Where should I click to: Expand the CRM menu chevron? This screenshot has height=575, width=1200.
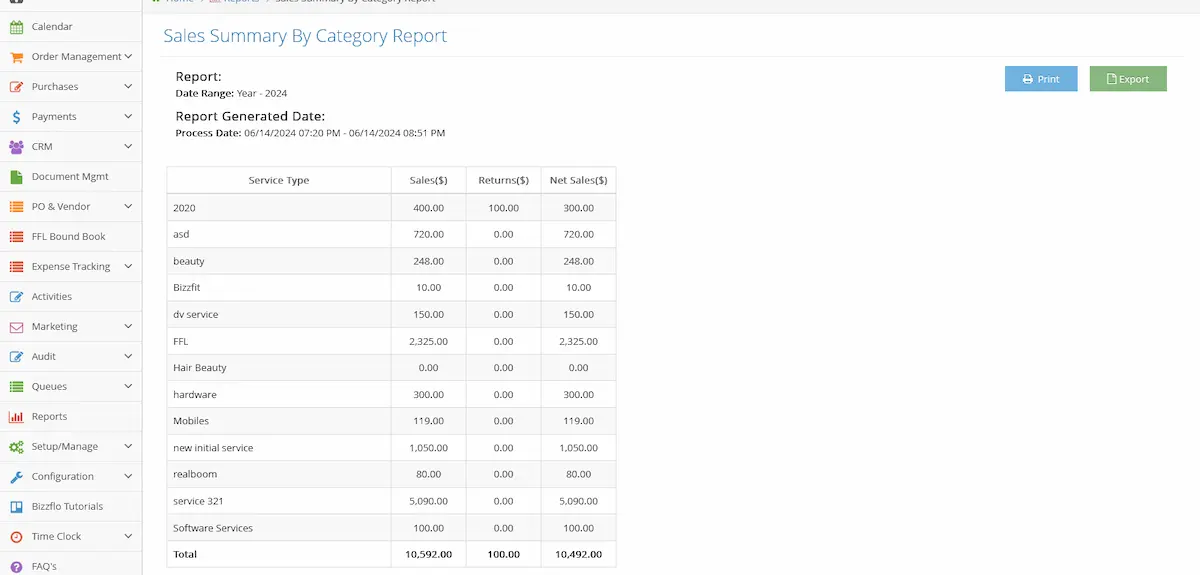tap(128, 147)
